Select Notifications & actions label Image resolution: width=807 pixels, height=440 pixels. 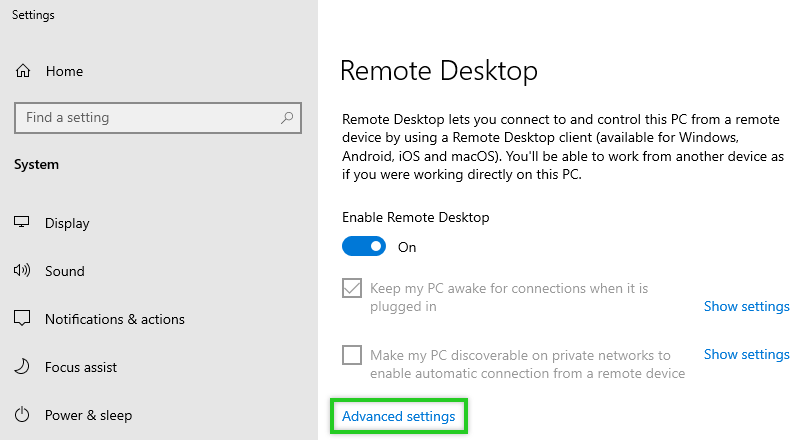click(114, 319)
